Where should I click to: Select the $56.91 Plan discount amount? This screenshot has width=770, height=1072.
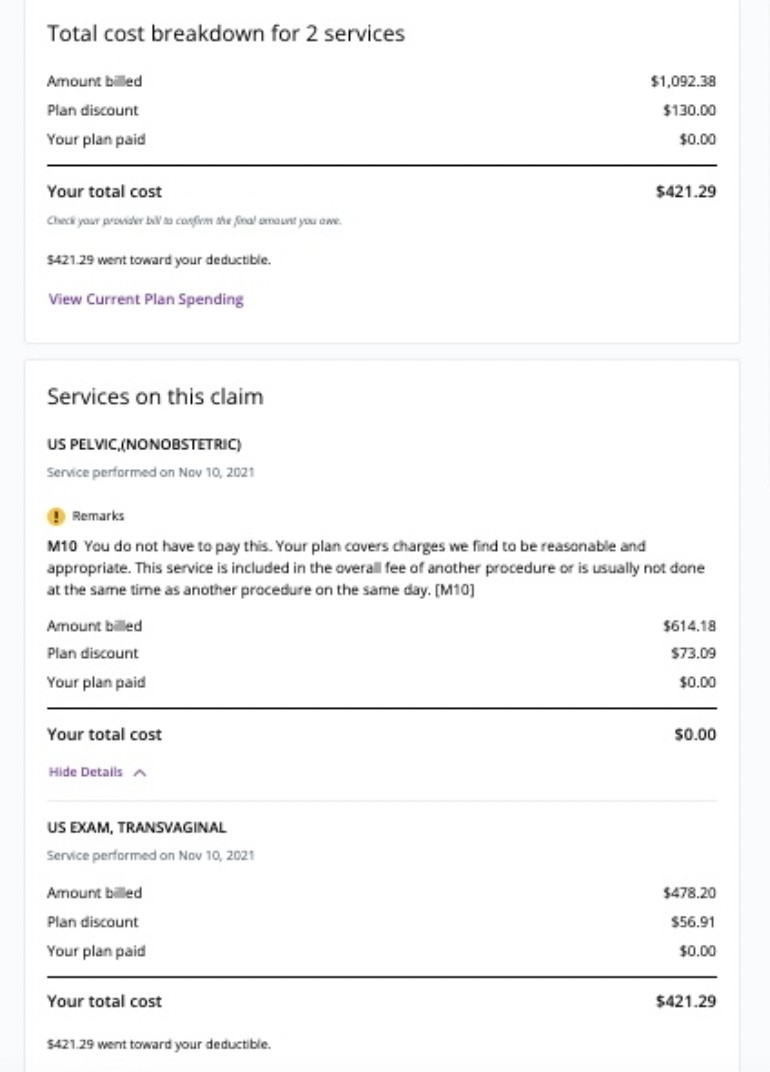click(694, 921)
